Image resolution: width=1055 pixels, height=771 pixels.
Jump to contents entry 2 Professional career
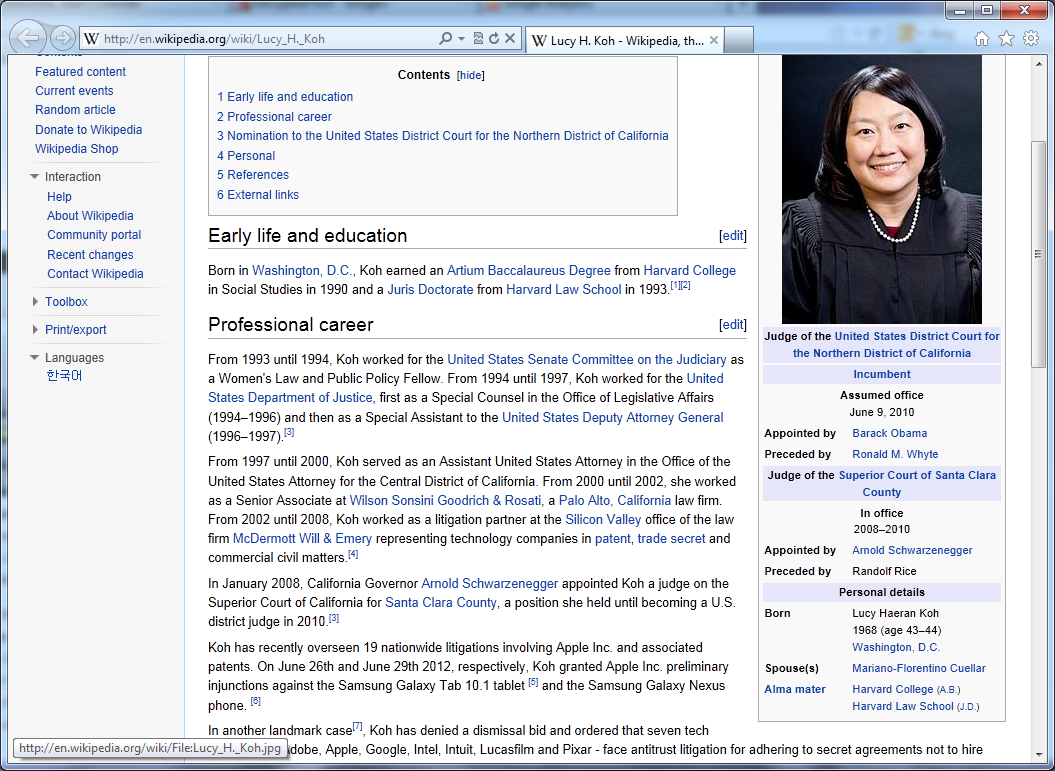pos(274,116)
